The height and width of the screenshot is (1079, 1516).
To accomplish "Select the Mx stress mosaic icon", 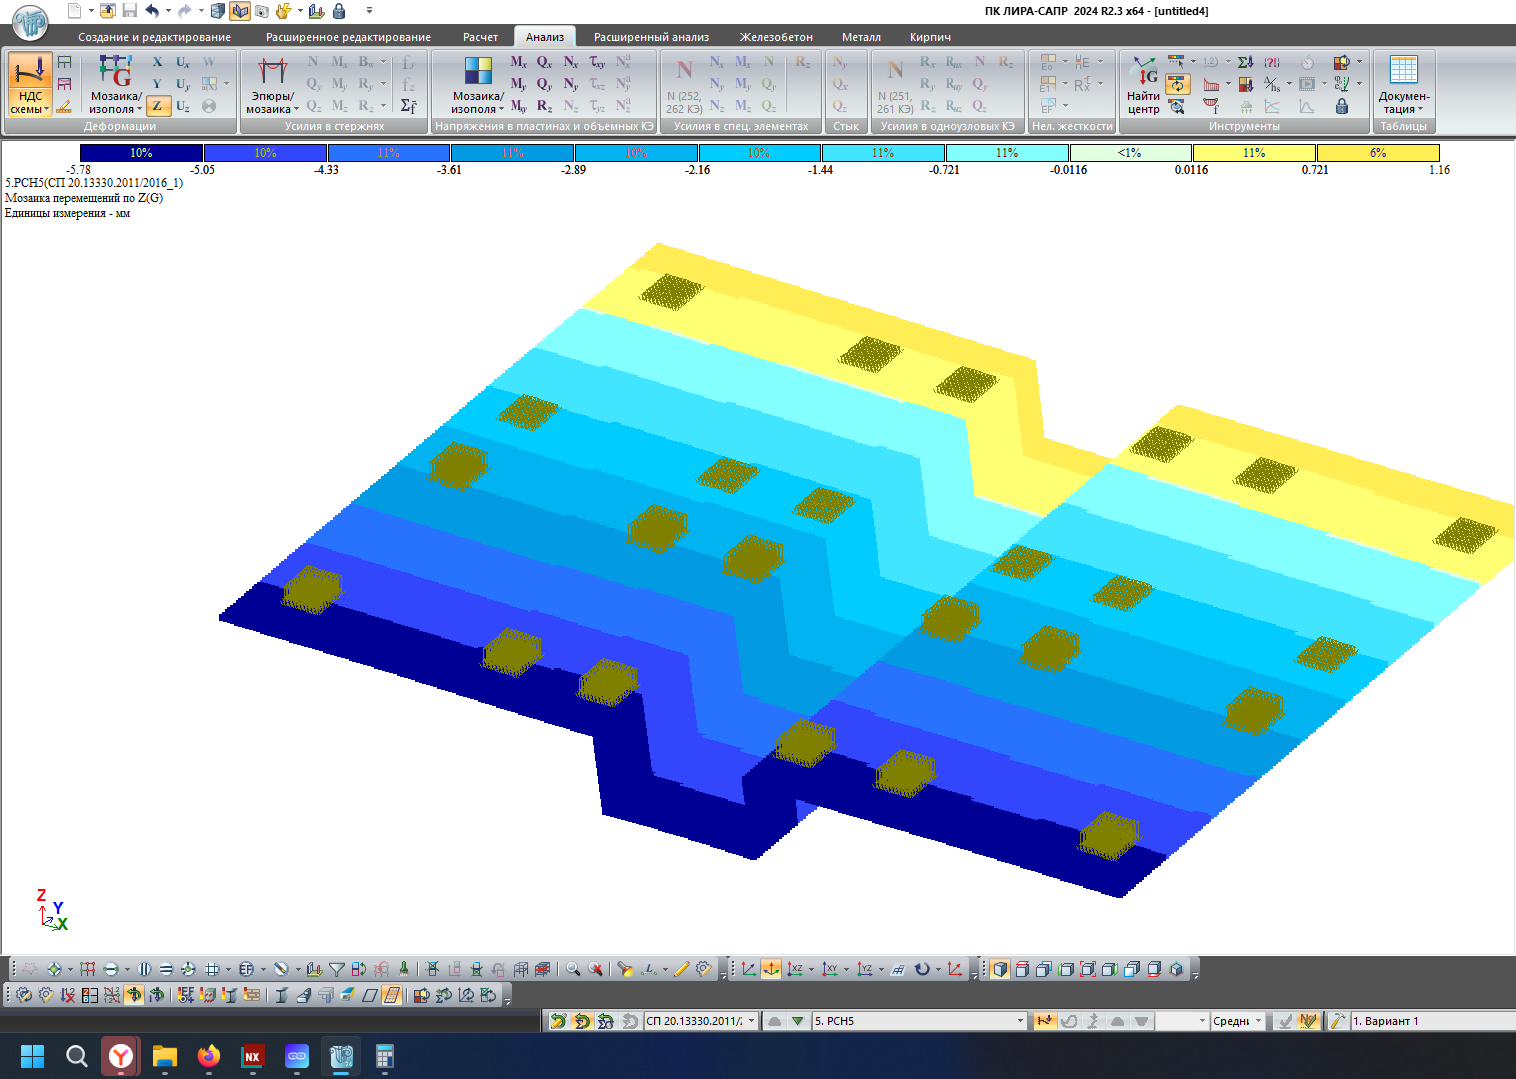I will pyautogui.click(x=518, y=62).
